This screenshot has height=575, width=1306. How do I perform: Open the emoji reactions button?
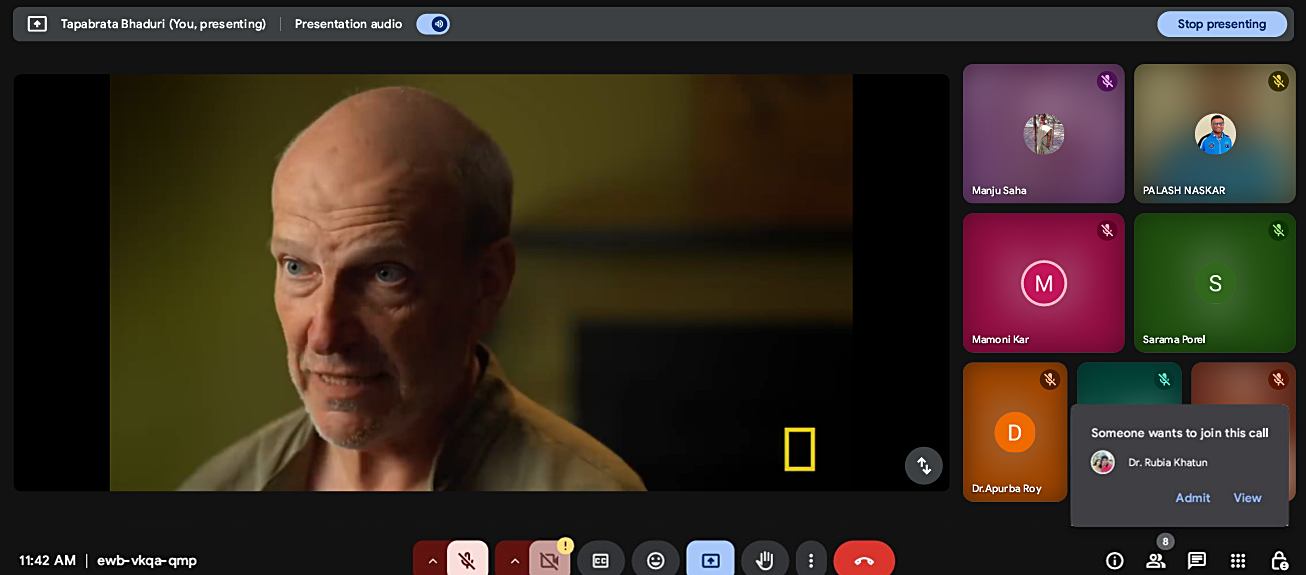pos(656,561)
